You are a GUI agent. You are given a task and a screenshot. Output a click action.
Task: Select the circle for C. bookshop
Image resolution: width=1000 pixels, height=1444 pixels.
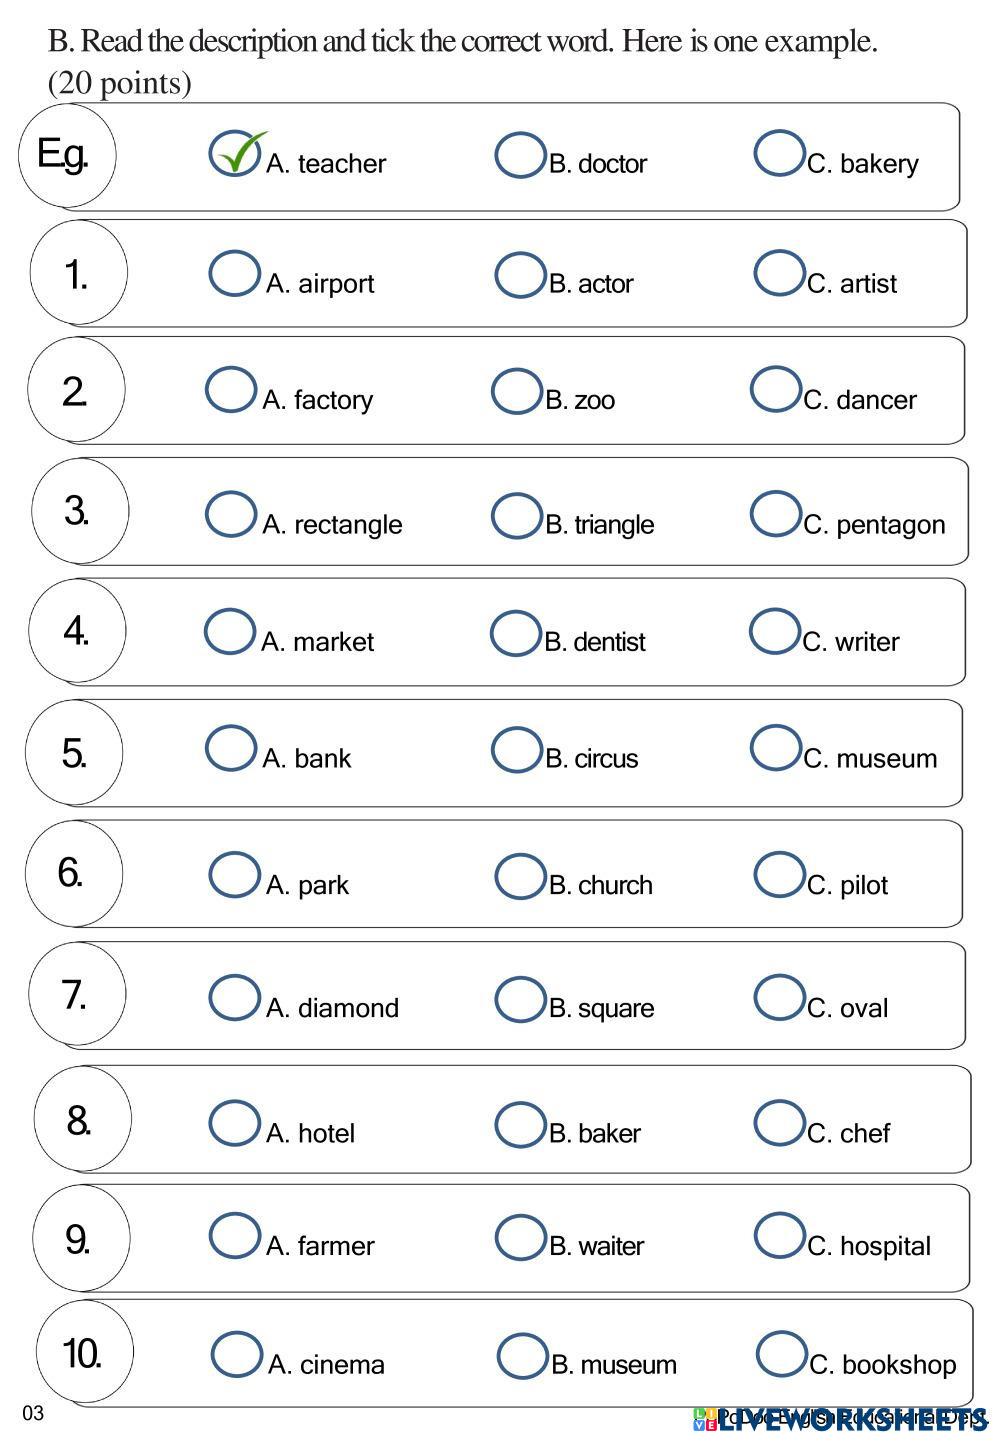pos(781,1354)
